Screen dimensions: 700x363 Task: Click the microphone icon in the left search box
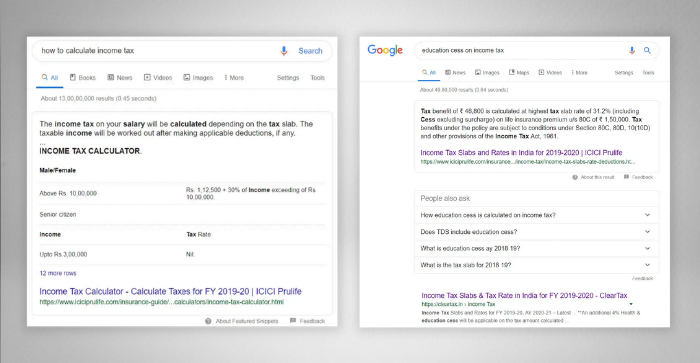283,51
